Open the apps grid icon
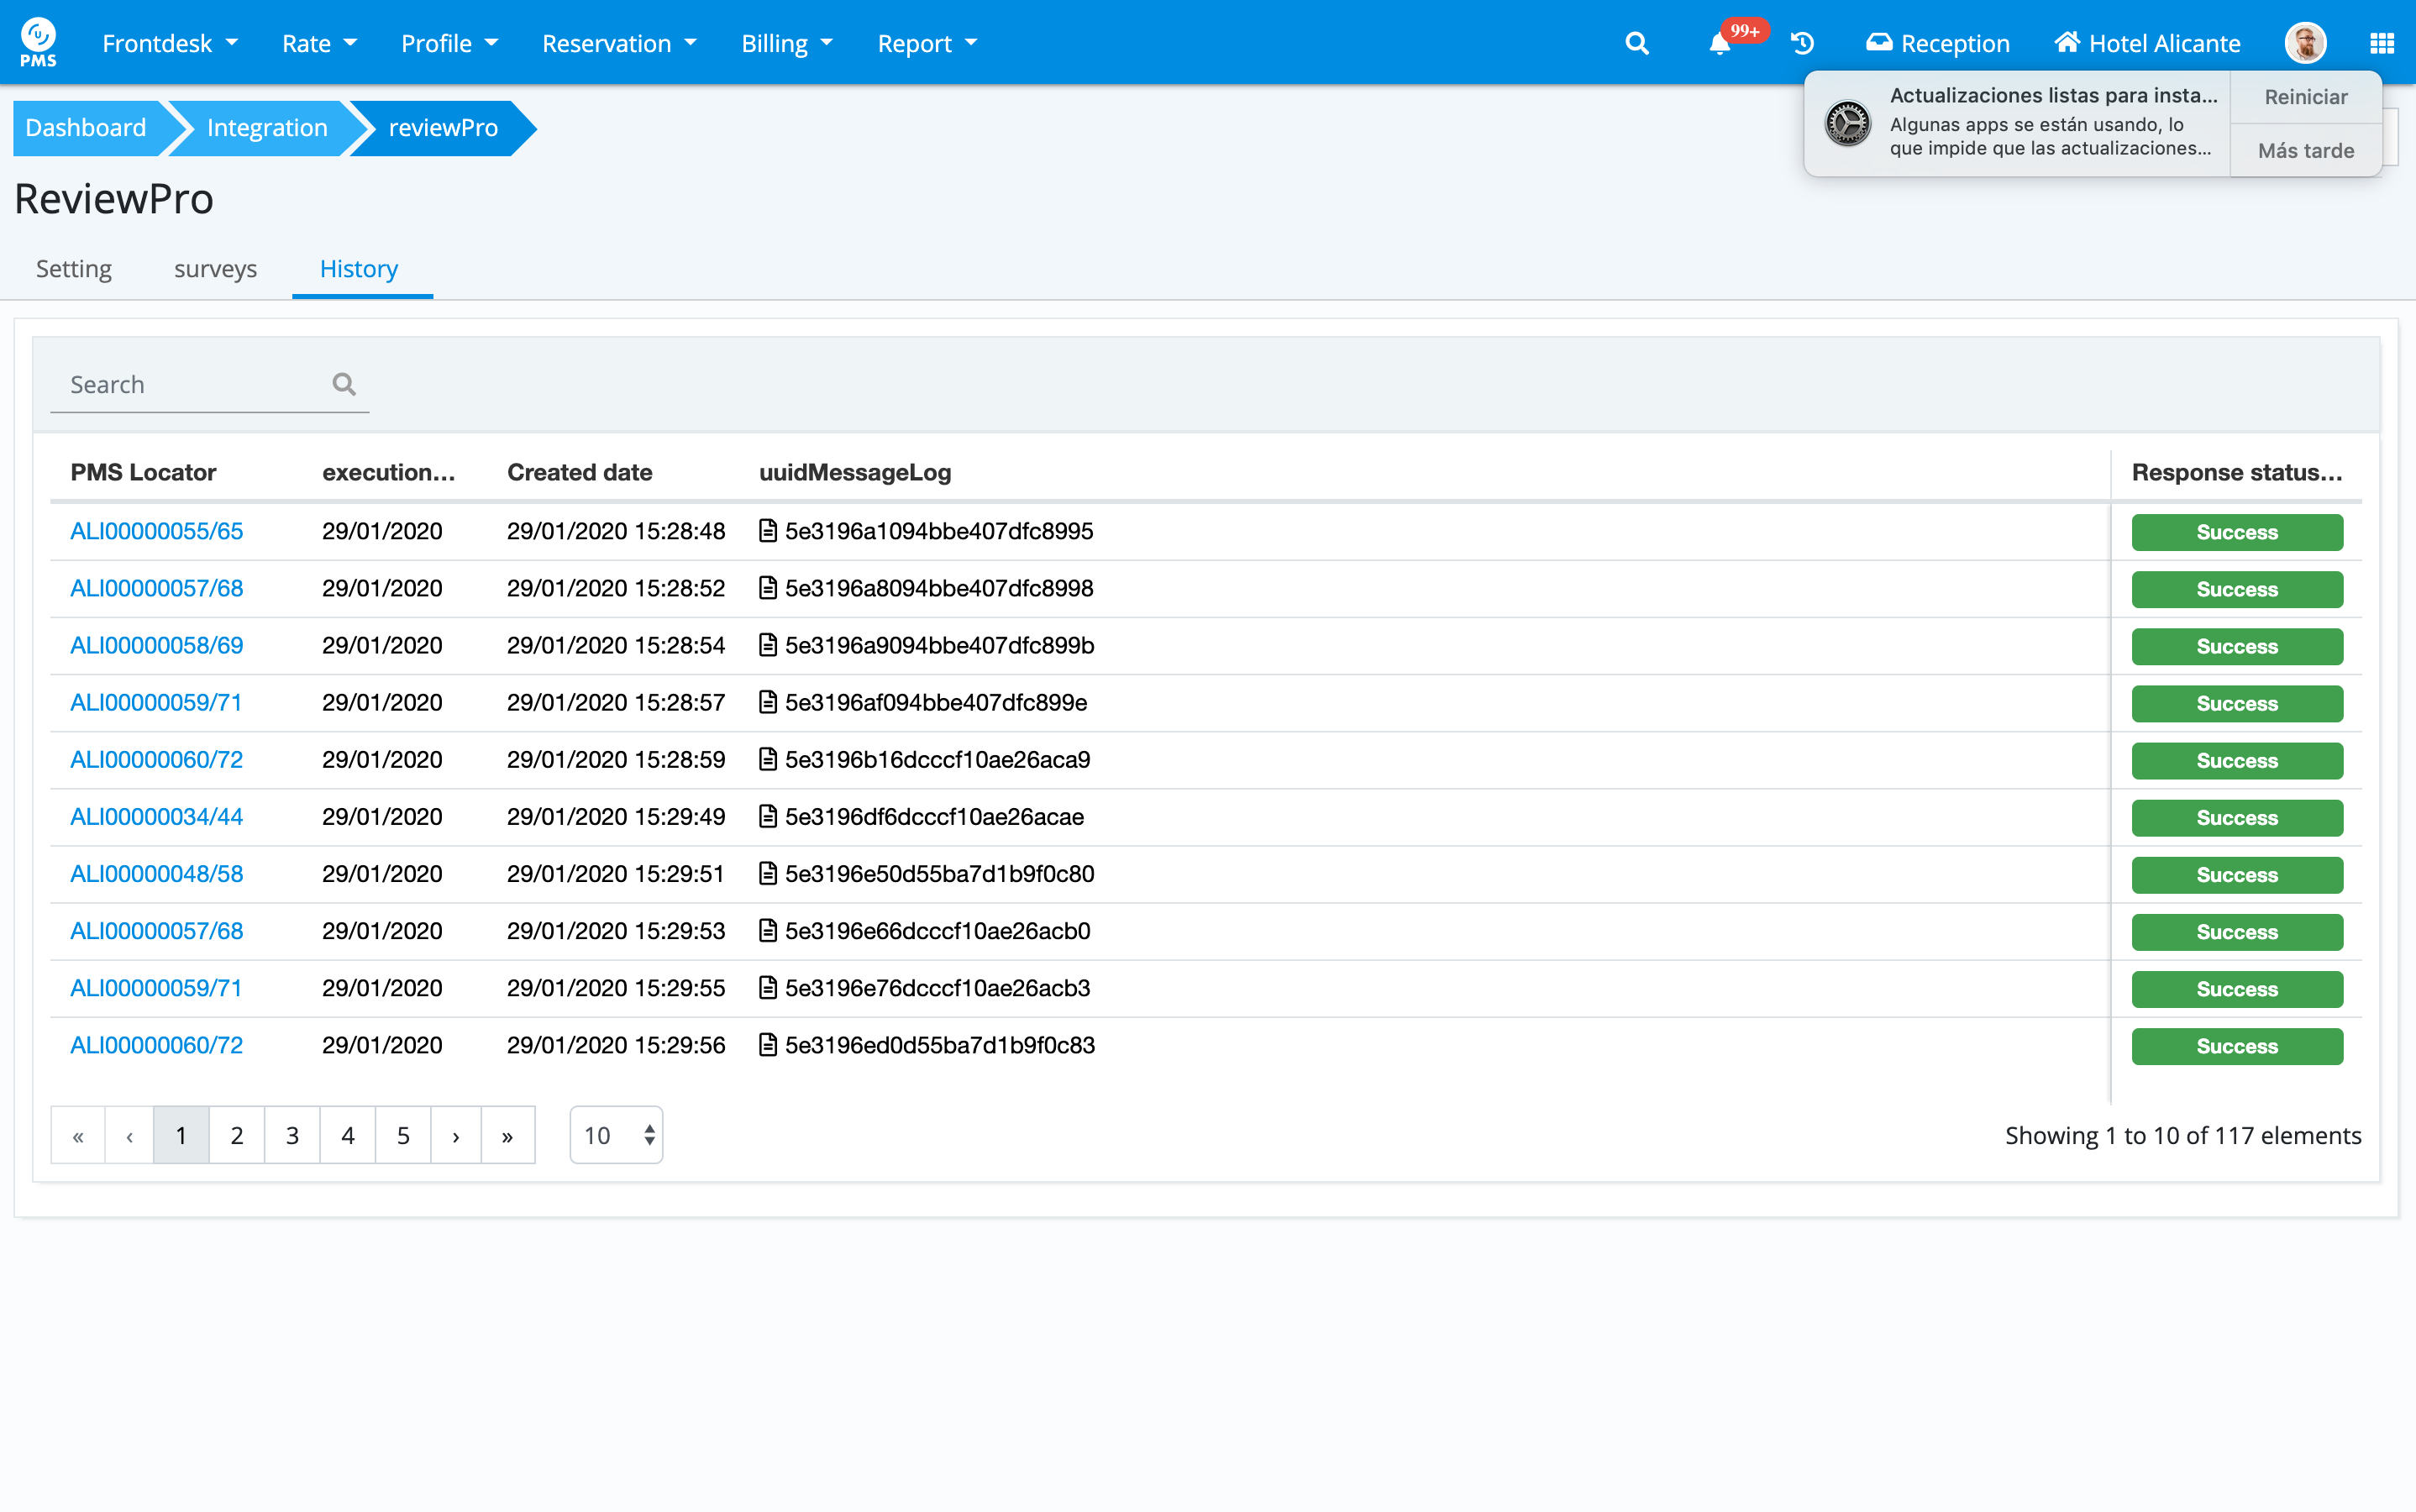The image size is (2416, 1512). point(2381,43)
